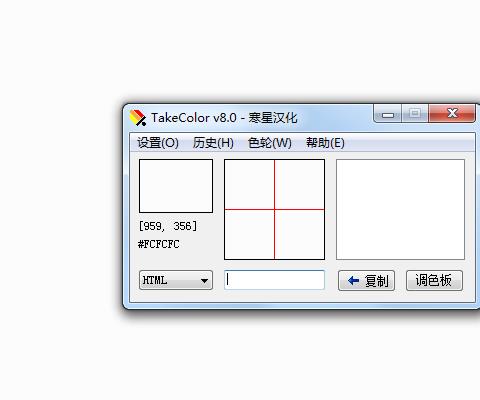
Task: Click the 复制 copy button
Action: tap(366, 281)
